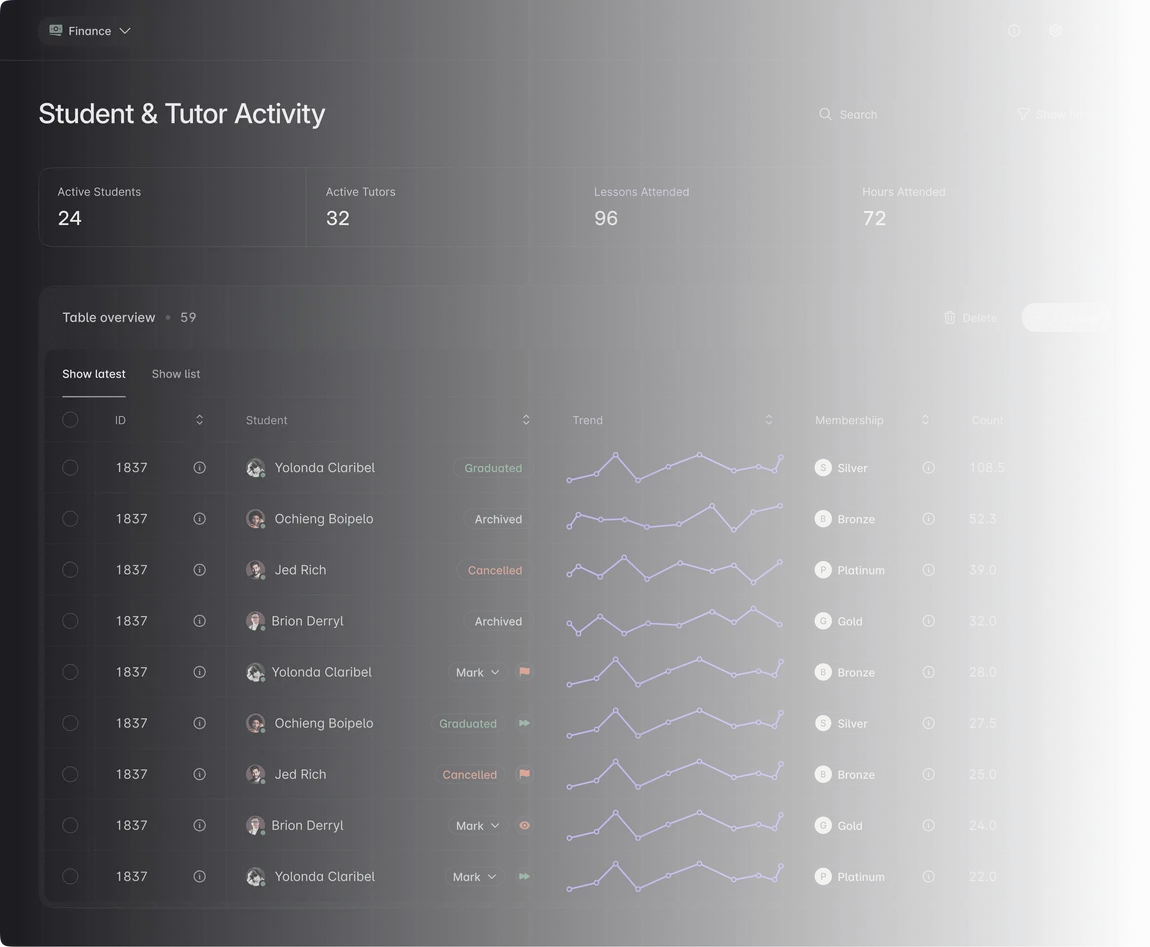The width and height of the screenshot is (1150, 947).
Task: Sort the table by ID column
Action: (x=199, y=420)
